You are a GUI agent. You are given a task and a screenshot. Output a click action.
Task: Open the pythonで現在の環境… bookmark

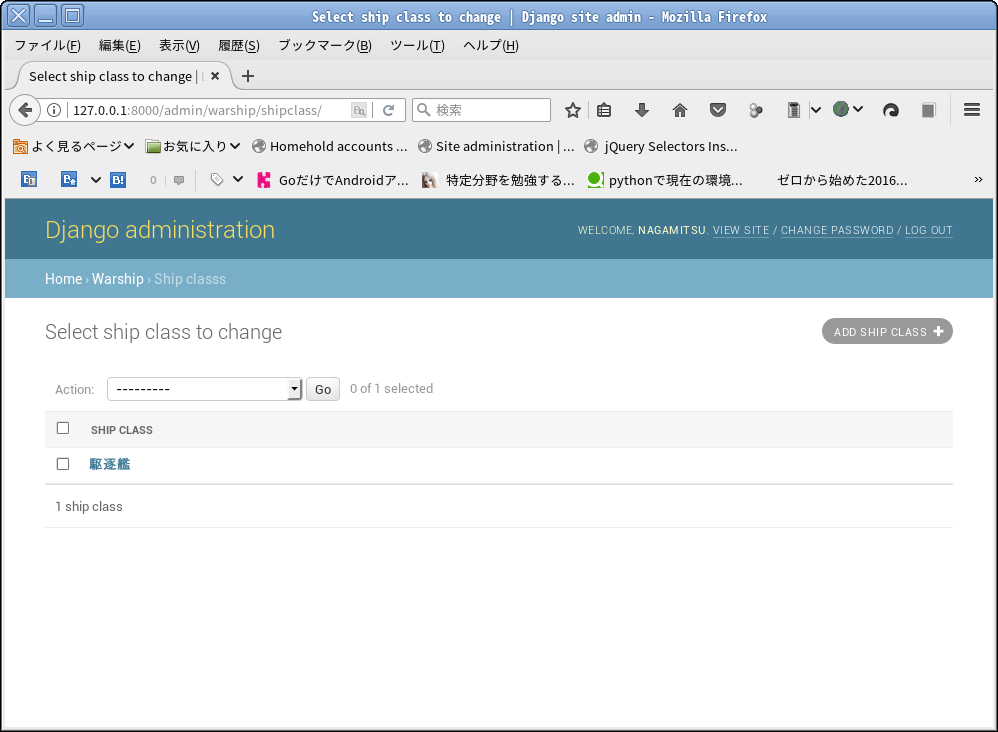click(x=665, y=180)
